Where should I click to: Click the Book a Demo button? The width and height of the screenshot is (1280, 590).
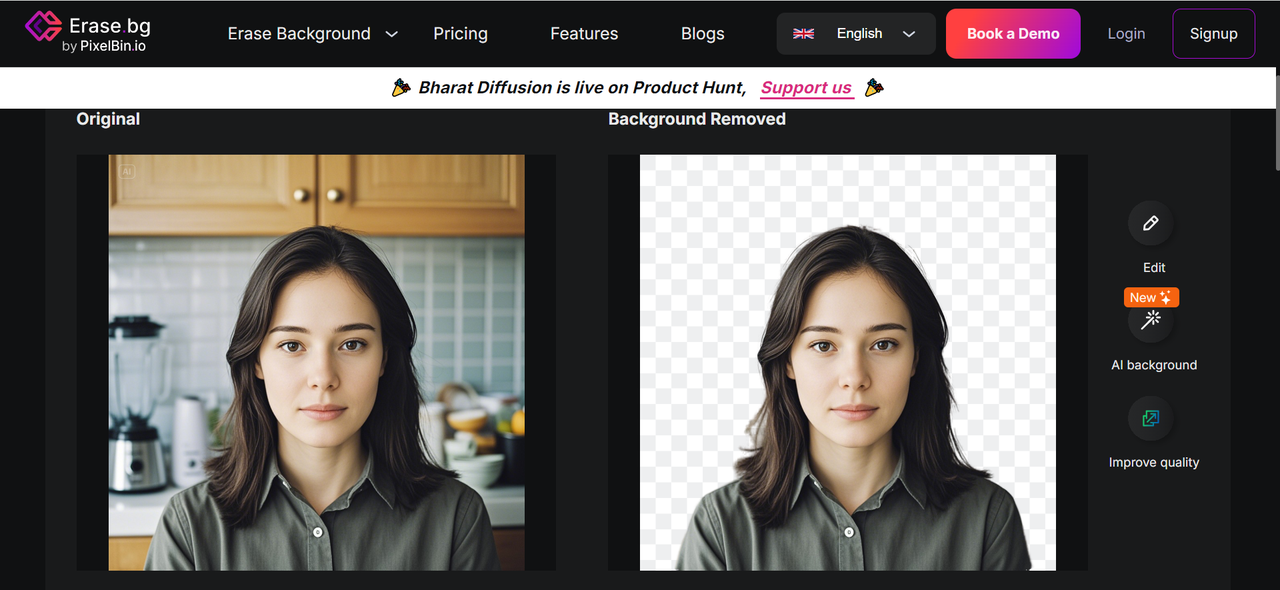[x=1013, y=34]
